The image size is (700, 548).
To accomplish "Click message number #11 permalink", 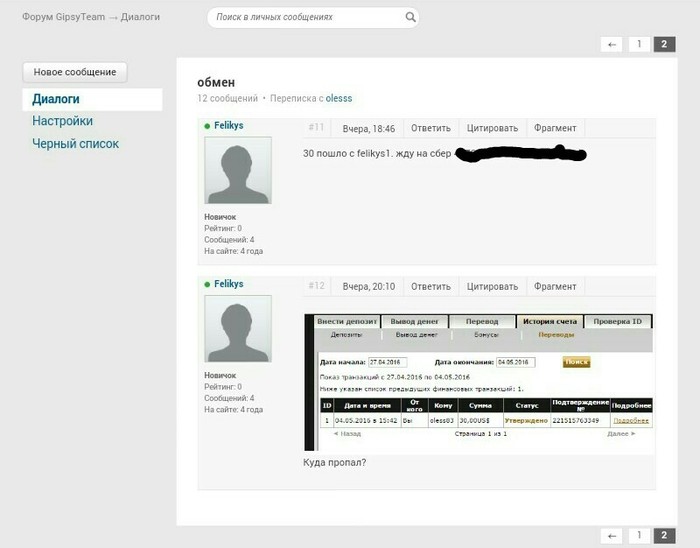I will click(x=316, y=128).
